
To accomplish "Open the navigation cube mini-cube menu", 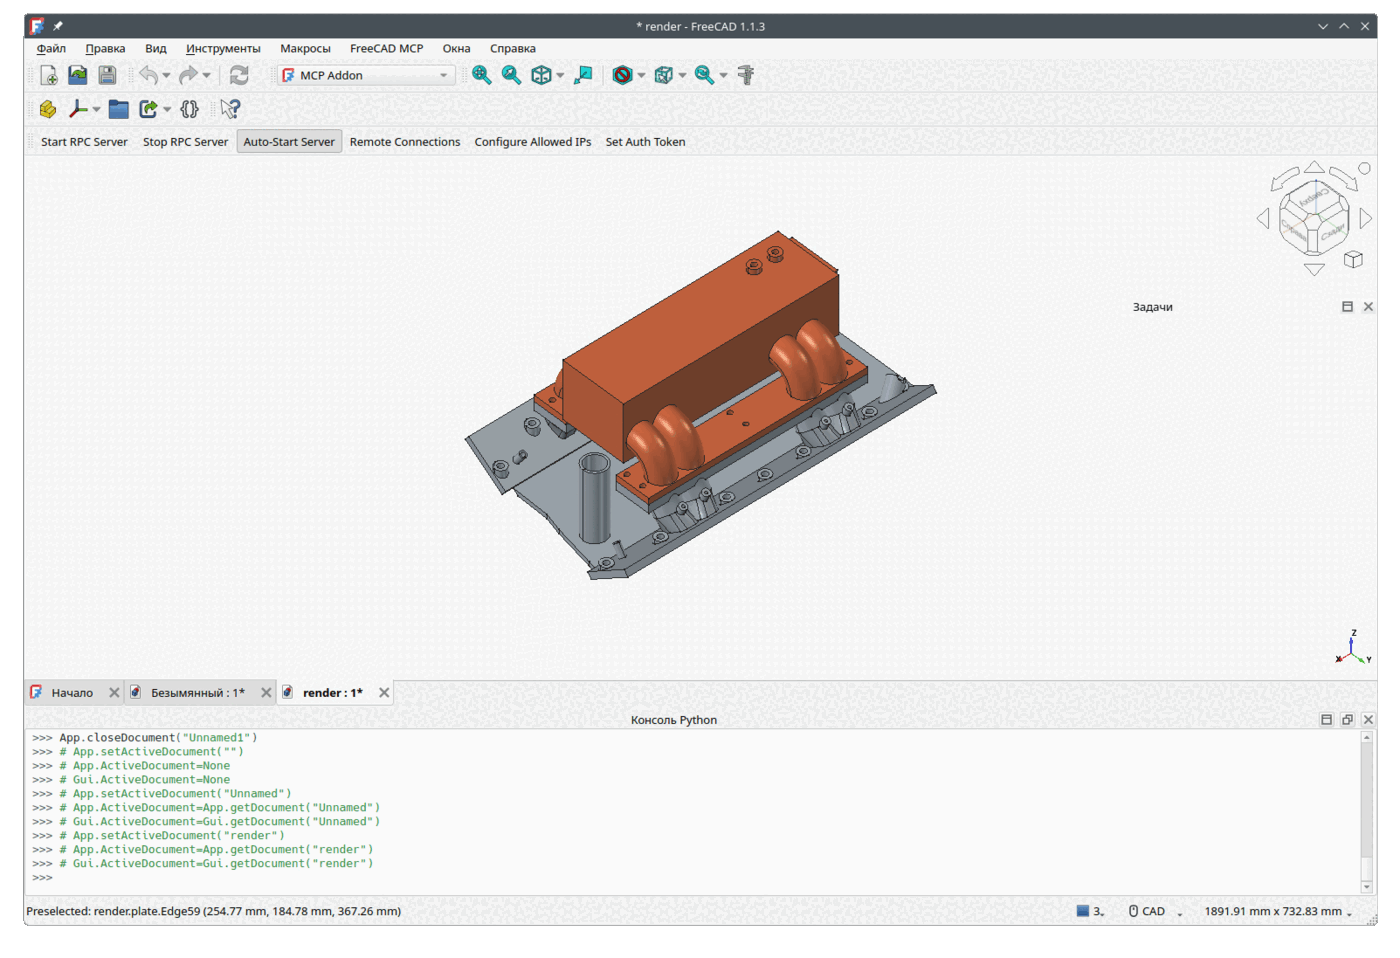I will [x=1353, y=259].
